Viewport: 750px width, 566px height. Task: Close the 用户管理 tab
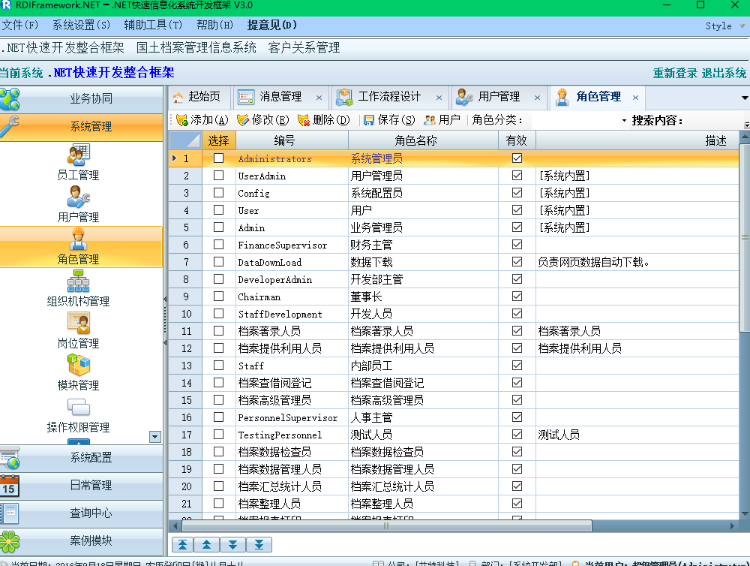[x=537, y=98]
